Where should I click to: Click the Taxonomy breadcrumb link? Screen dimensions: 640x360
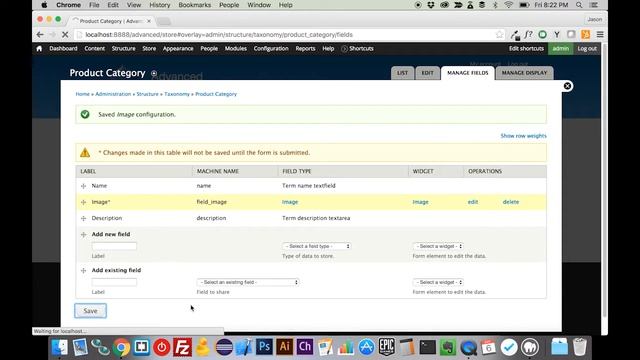(177, 94)
